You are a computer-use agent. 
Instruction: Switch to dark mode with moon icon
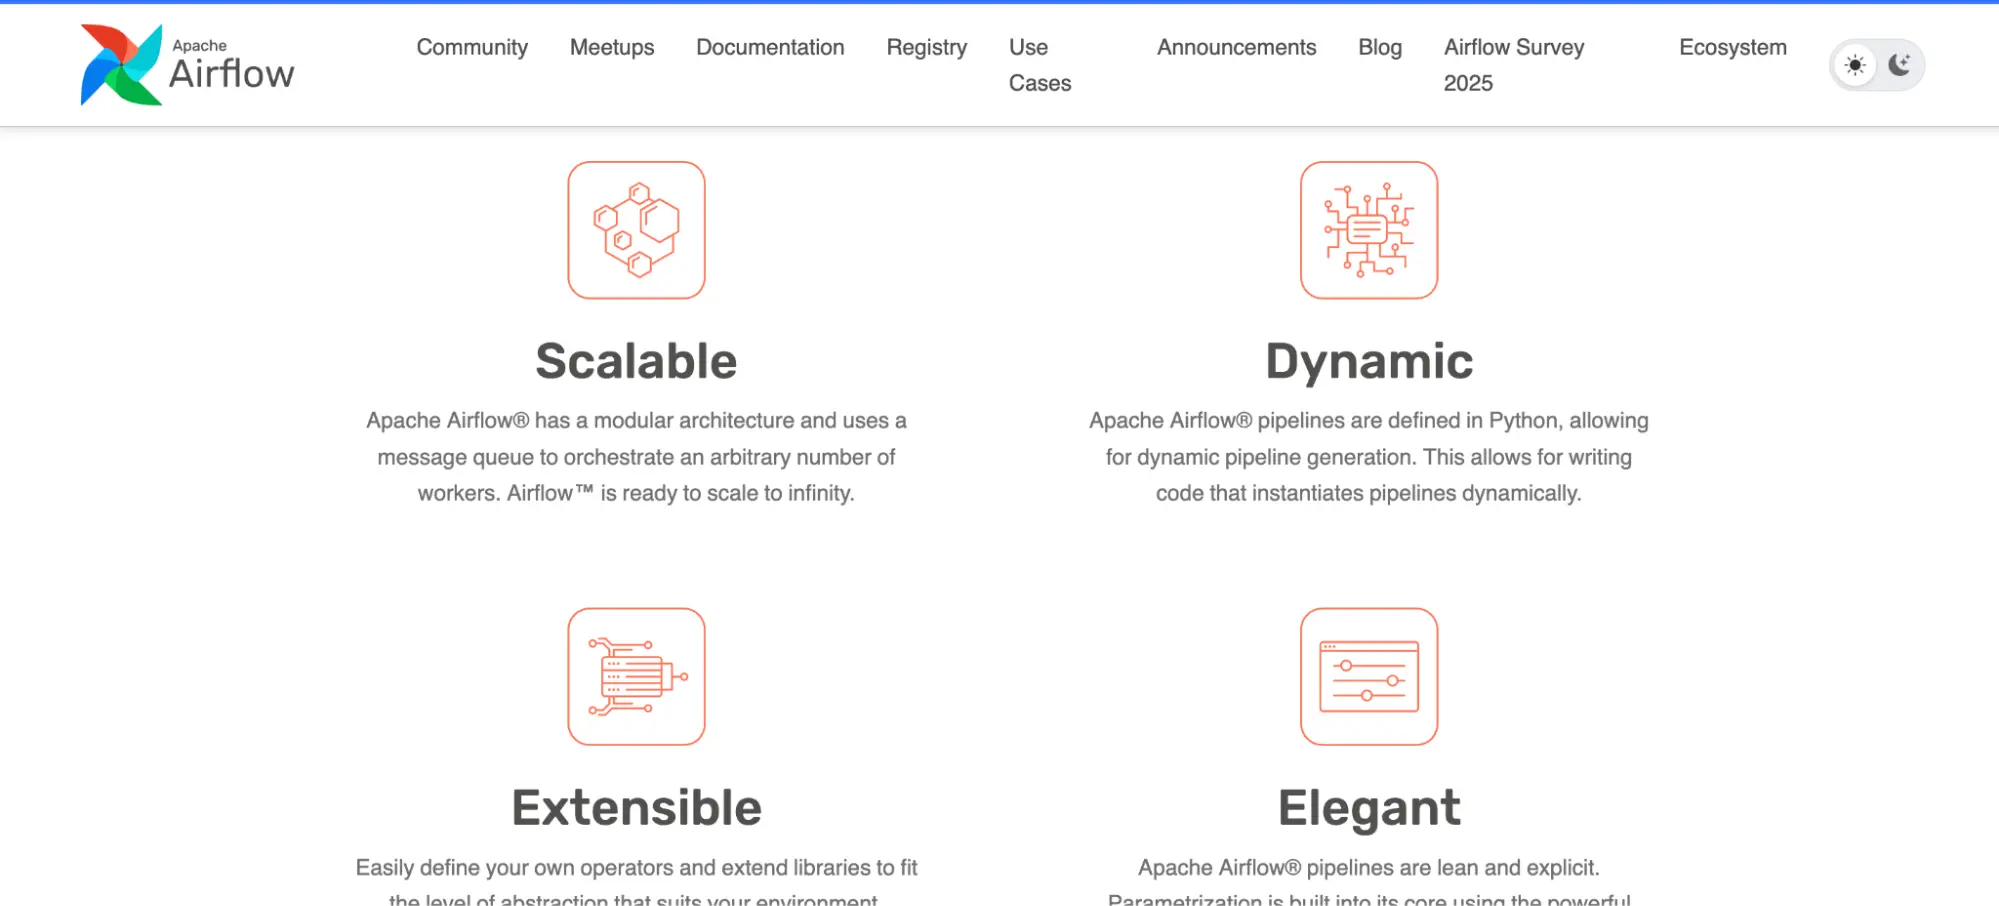coord(1899,65)
